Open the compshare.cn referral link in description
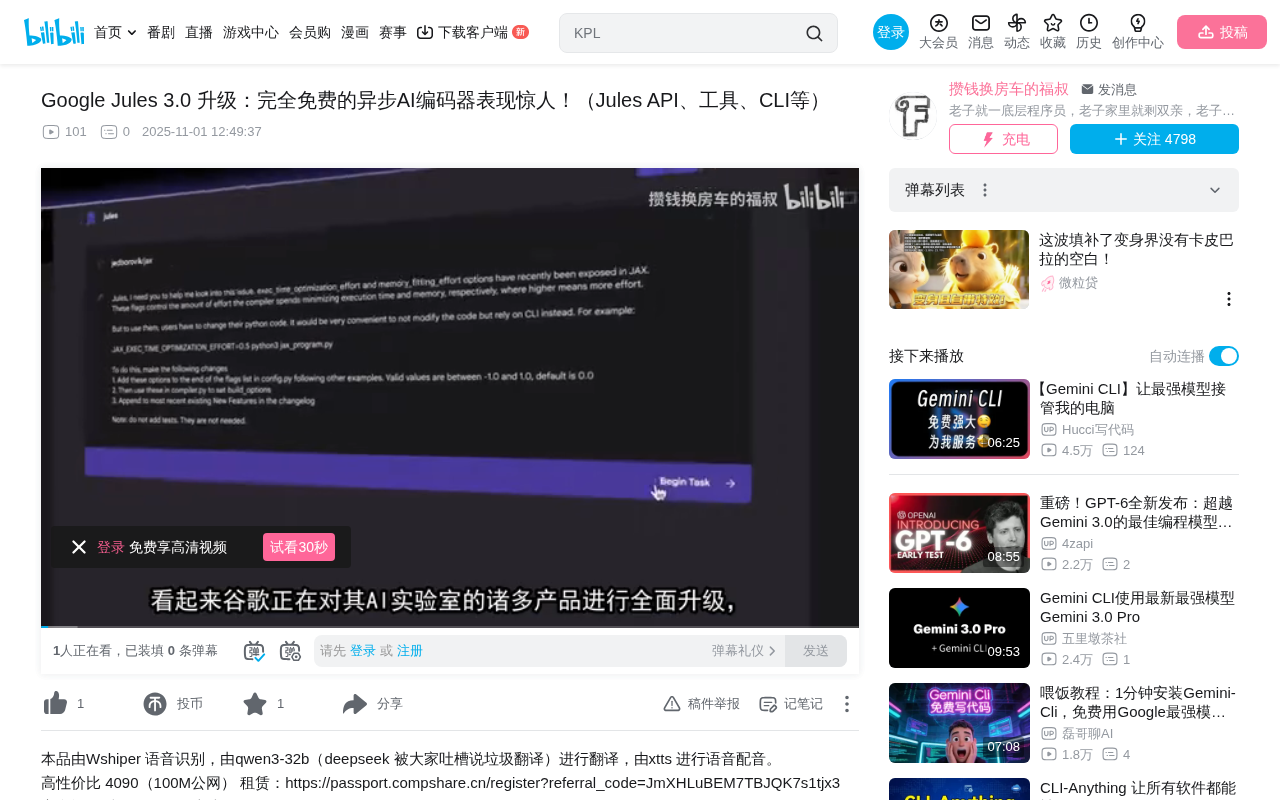1280x800 pixels. (562, 782)
